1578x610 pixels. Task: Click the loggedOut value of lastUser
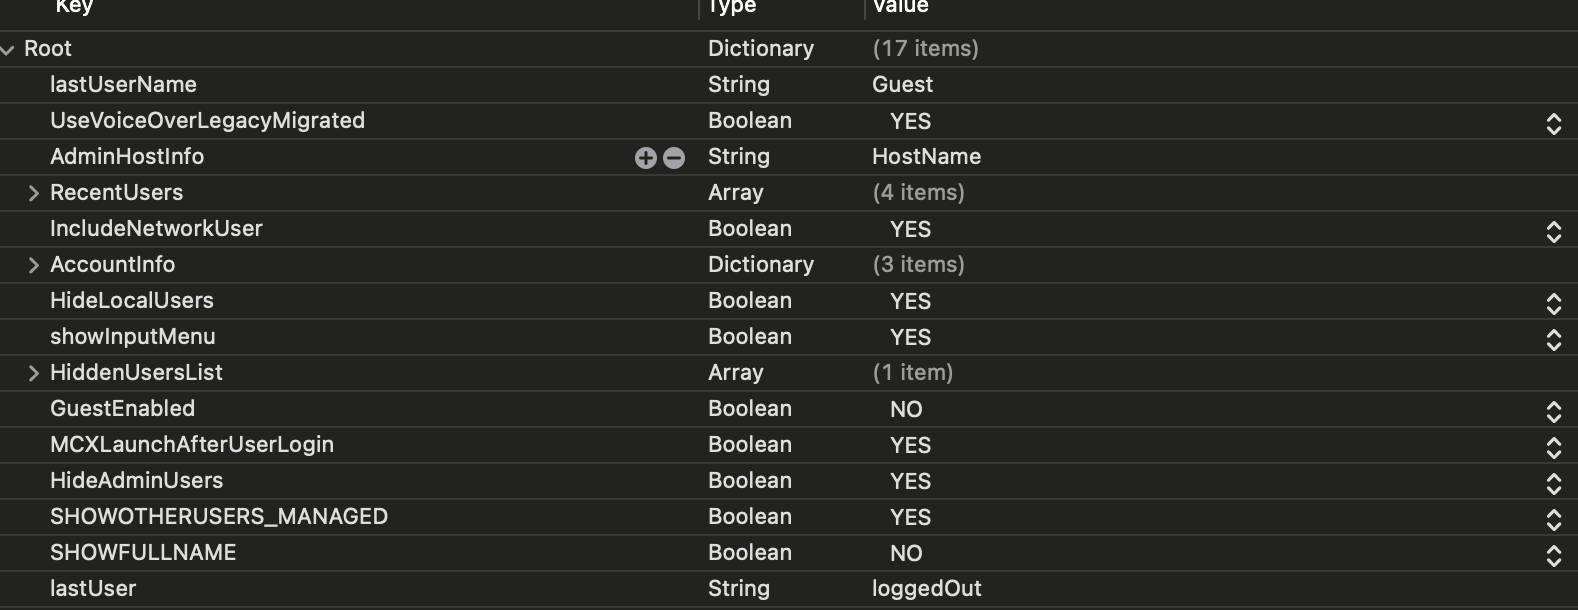click(926, 589)
